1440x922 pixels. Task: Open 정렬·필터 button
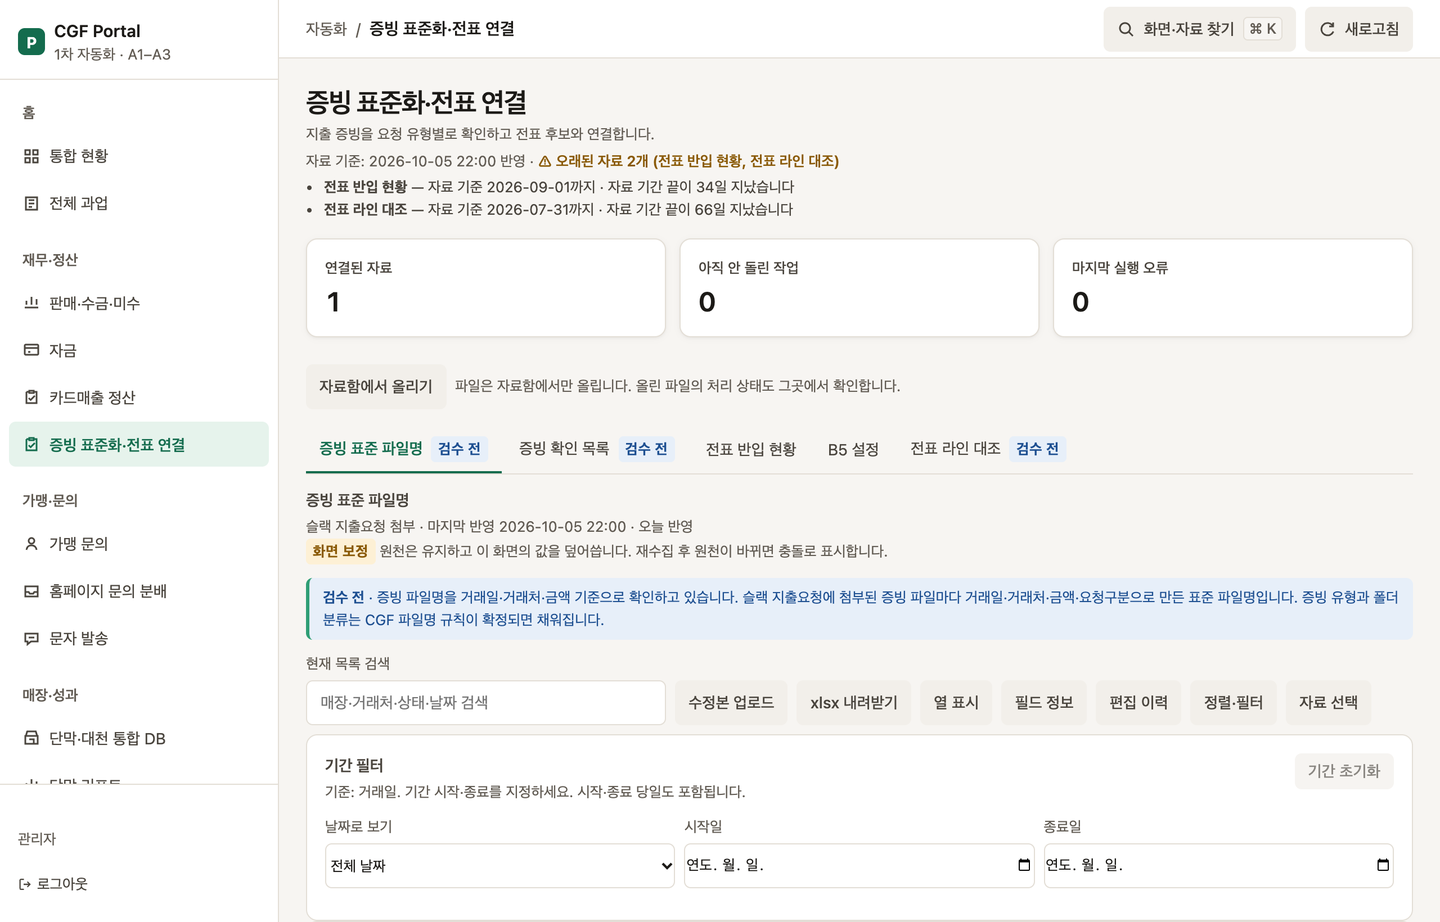(x=1234, y=702)
